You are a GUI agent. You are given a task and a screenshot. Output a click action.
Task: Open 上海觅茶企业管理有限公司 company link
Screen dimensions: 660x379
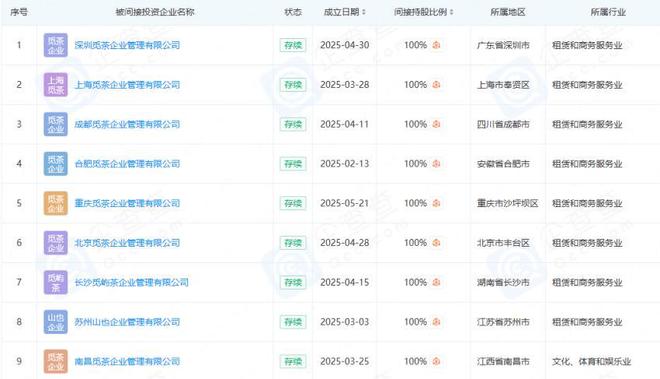click(x=127, y=85)
